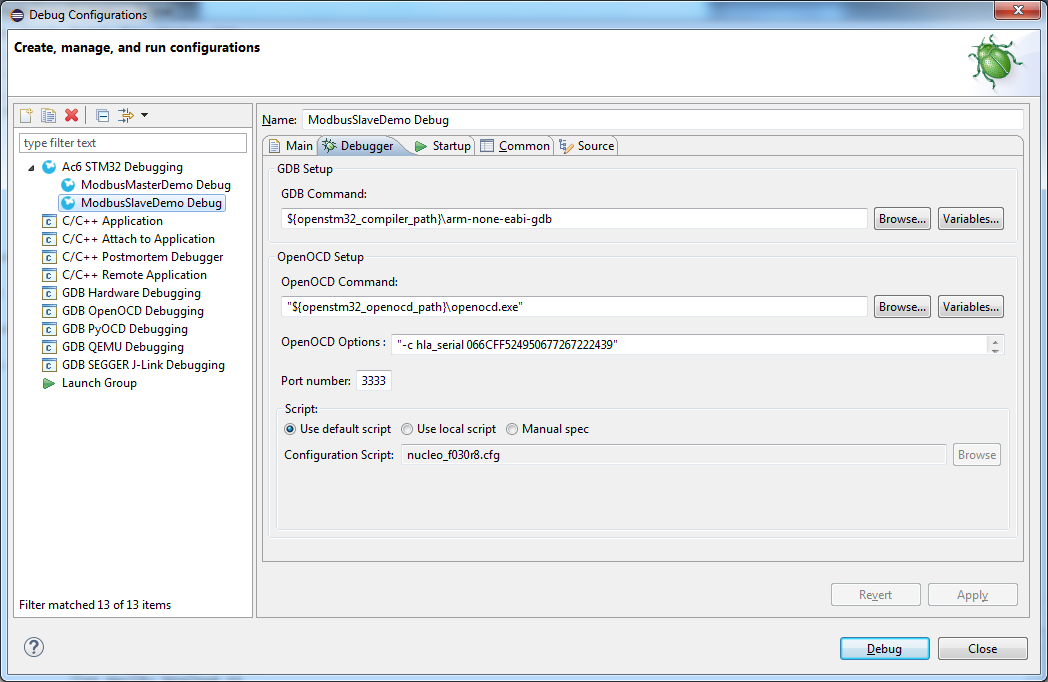Select GDB SEGGER J-Link Debugging entry

click(x=143, y=365)
